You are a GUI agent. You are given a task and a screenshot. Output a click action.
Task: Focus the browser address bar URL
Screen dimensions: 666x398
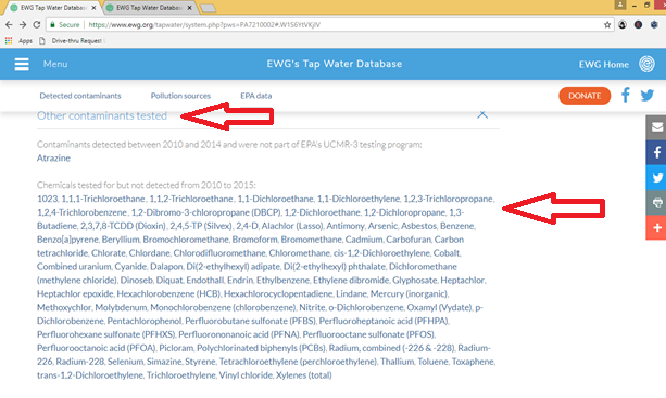pyautogui.click(x=204, y=25)
